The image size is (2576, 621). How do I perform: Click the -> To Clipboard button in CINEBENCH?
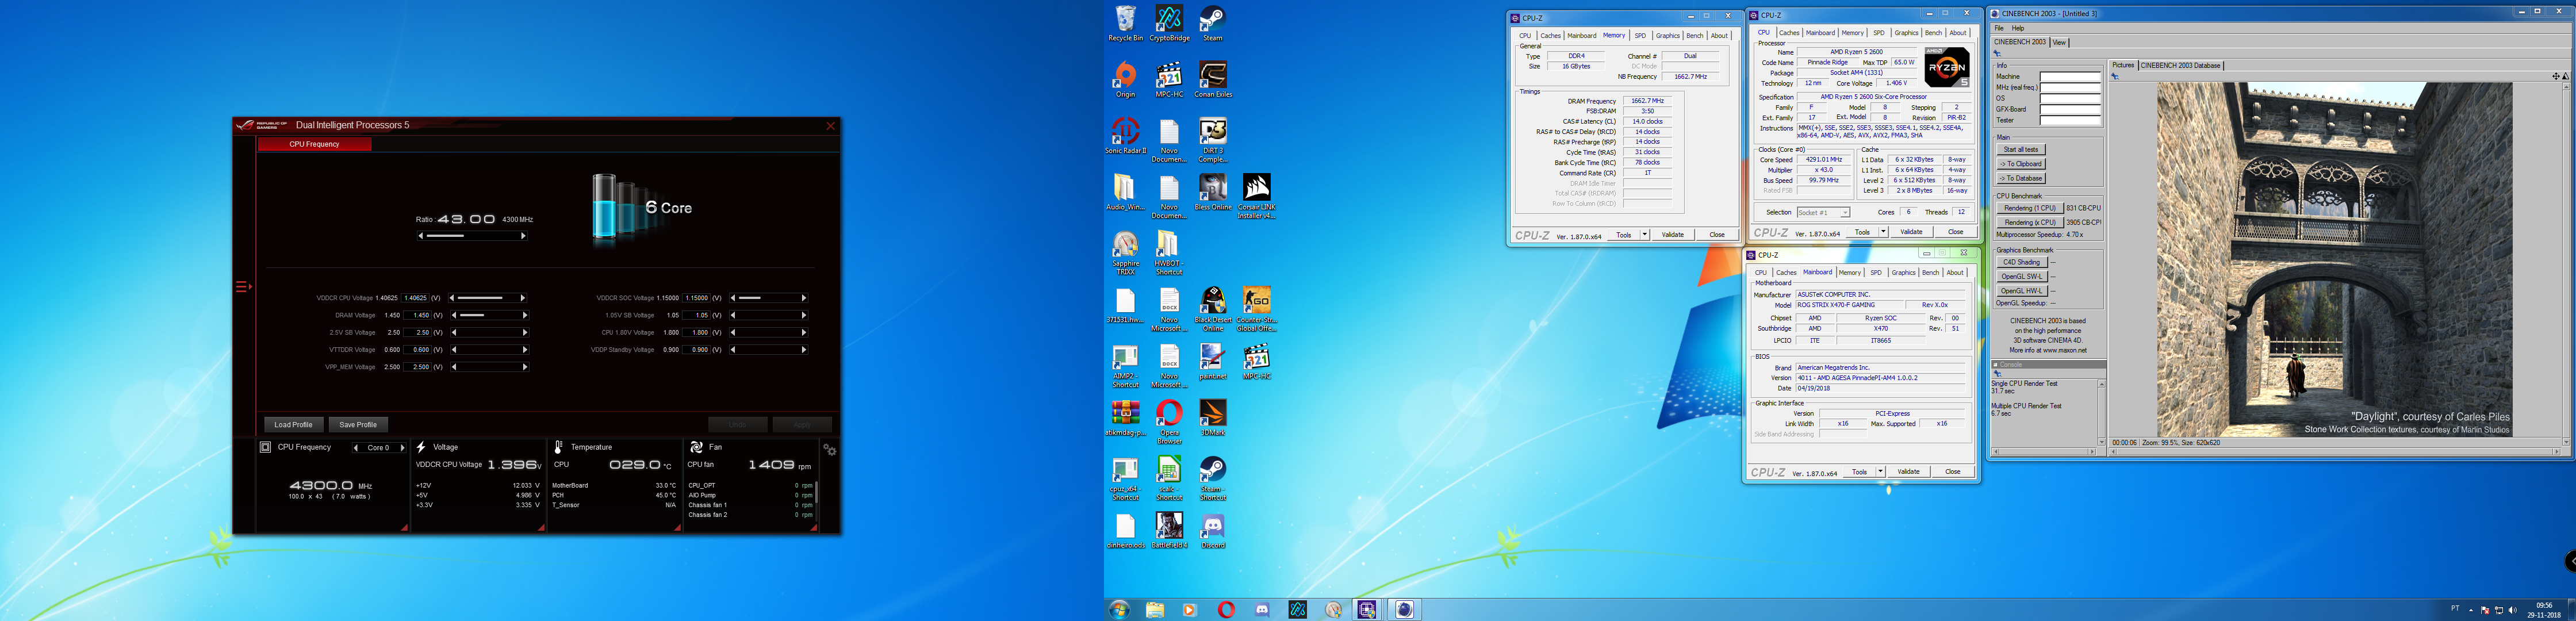tap(2021, 164)
